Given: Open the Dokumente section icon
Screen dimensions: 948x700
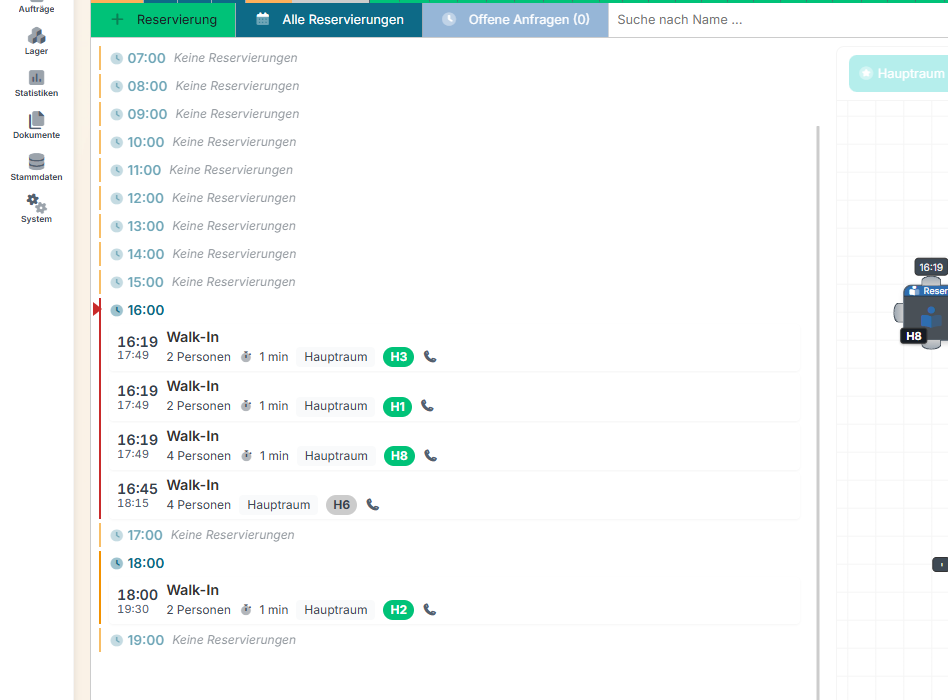Looking at the screenshot, I should (36, 120).
